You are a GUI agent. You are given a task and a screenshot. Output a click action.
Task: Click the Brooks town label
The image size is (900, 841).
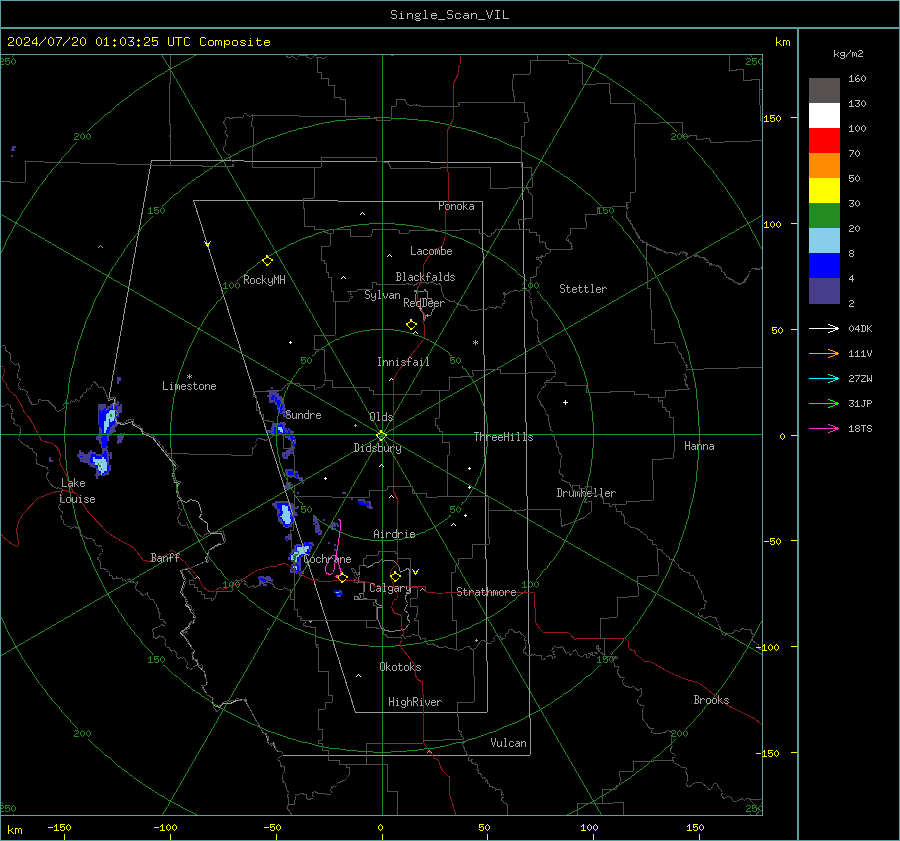click(x=711, y=700)
